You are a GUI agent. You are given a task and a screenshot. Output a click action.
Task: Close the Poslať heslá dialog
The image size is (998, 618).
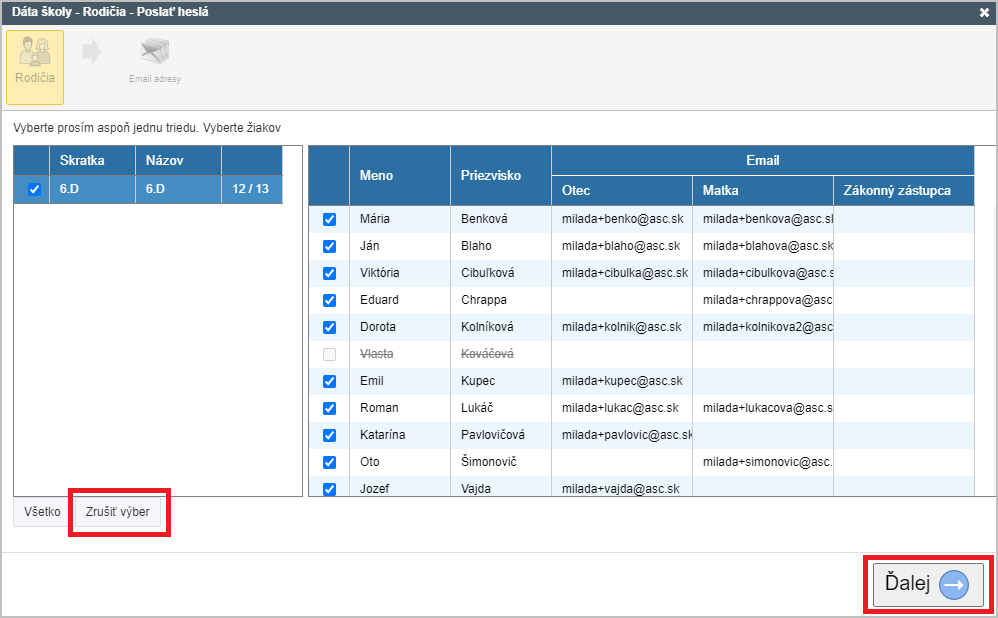[x=984, y=13]
